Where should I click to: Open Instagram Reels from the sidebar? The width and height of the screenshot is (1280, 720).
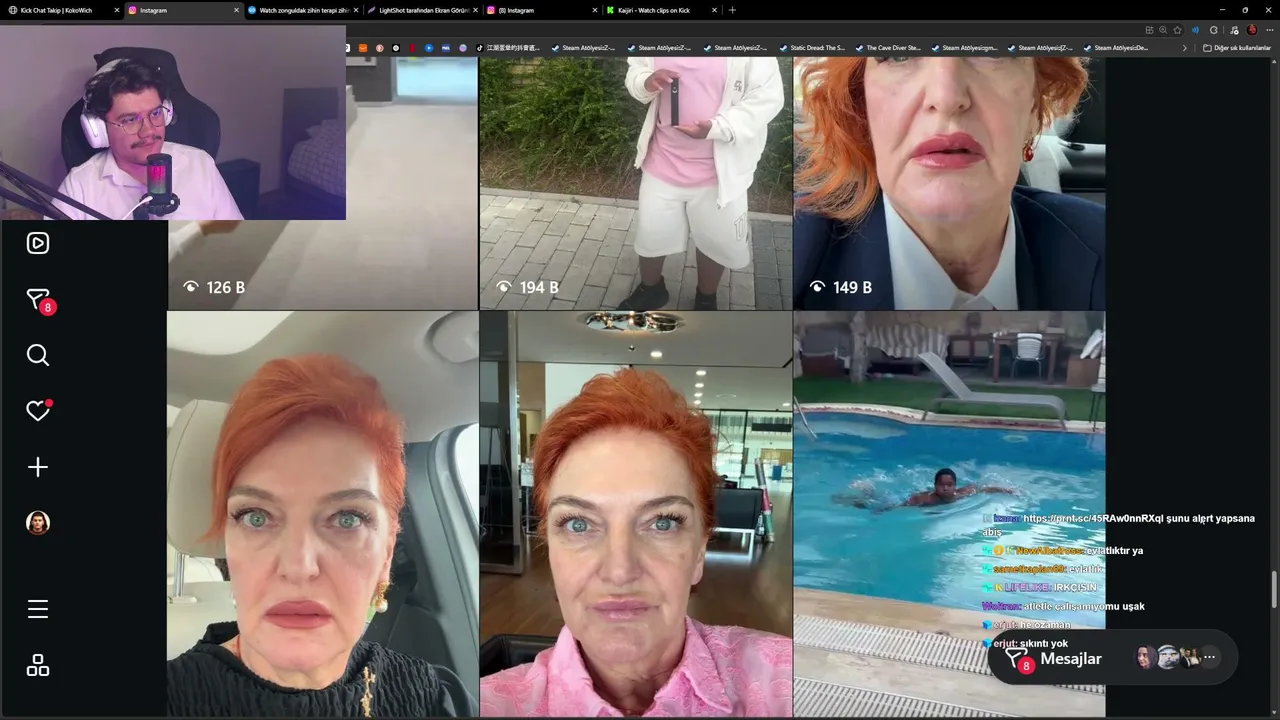(x=38, y=243)
